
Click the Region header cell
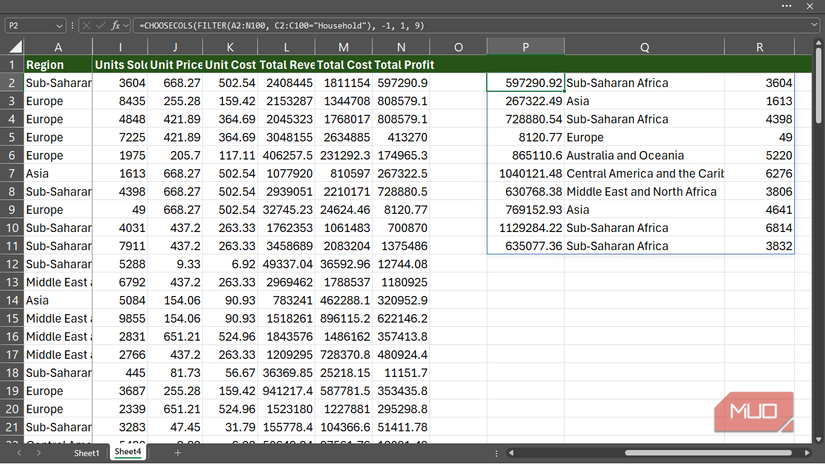tap(58, 65)
